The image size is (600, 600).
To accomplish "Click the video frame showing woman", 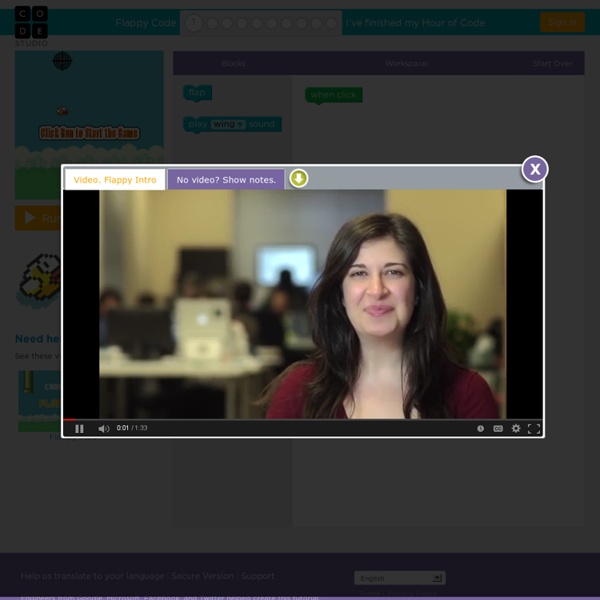I will [303, 304].
